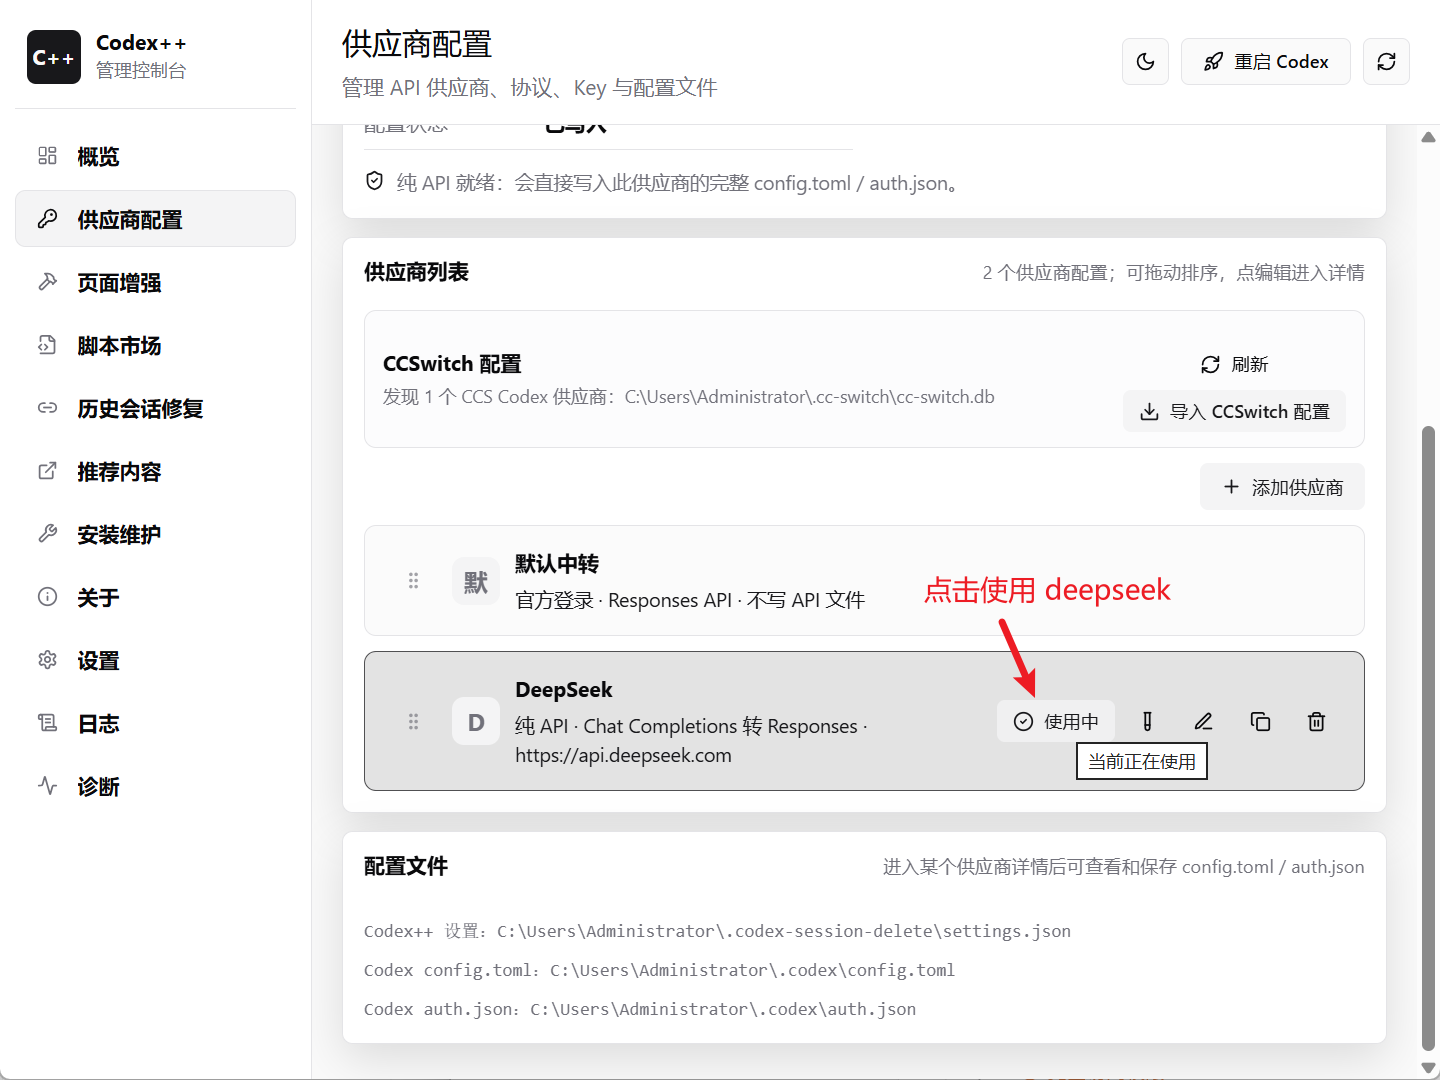The height and width of the screenshot is (1080, 1440).
Task: Click the 管理 API 供应商 subtitle text
Action: pos(530,88)
